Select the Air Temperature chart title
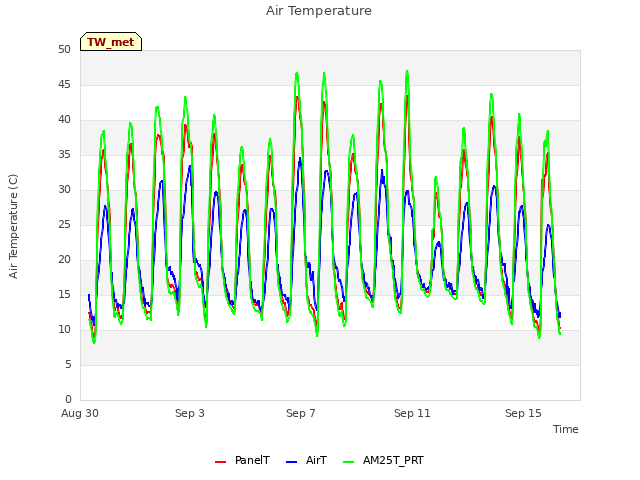The height and width of the screenshot is (480, 640). click(x=319, y=11)
